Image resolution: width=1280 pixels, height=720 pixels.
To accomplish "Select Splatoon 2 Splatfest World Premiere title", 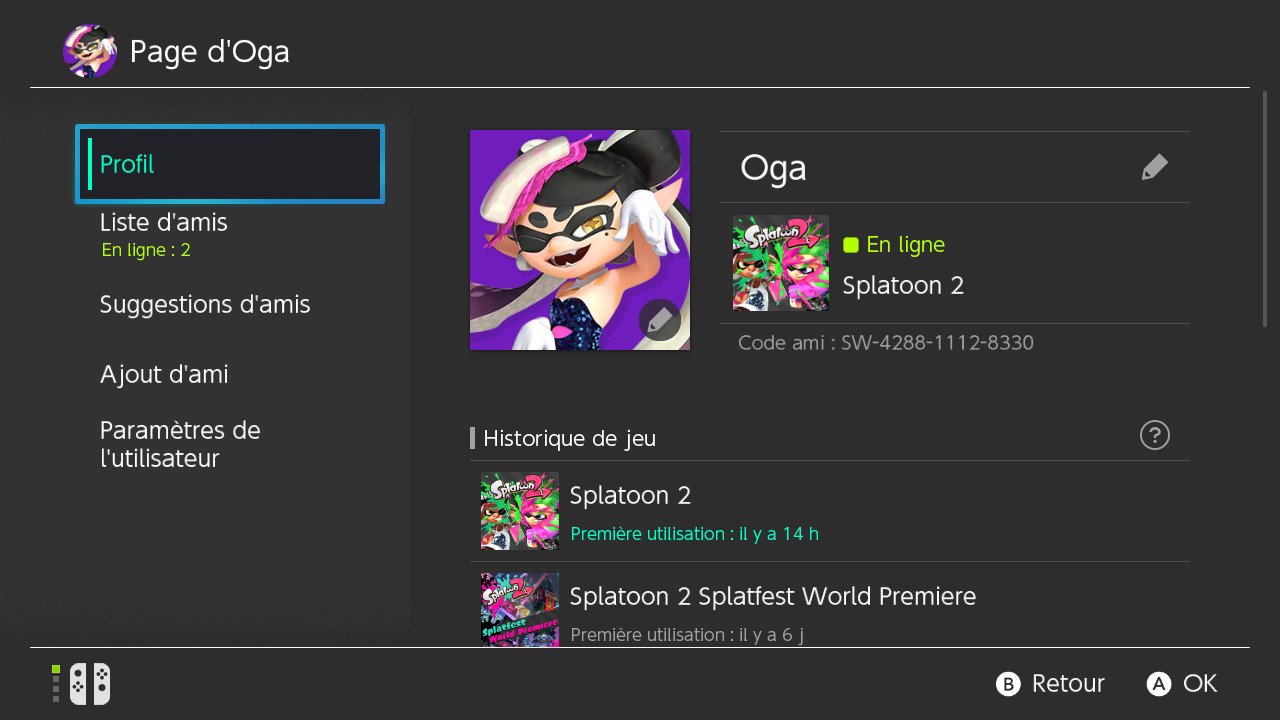I will (773, 596).
